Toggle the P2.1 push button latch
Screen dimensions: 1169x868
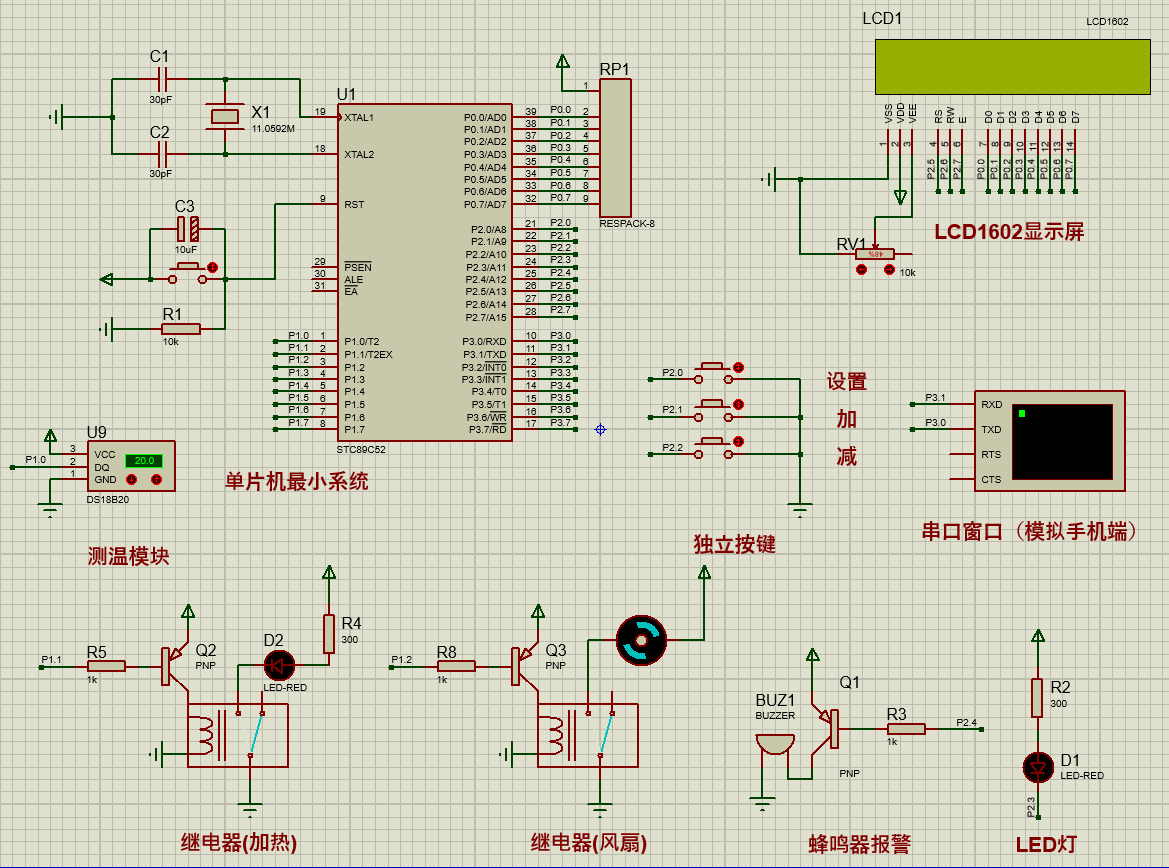738,405
